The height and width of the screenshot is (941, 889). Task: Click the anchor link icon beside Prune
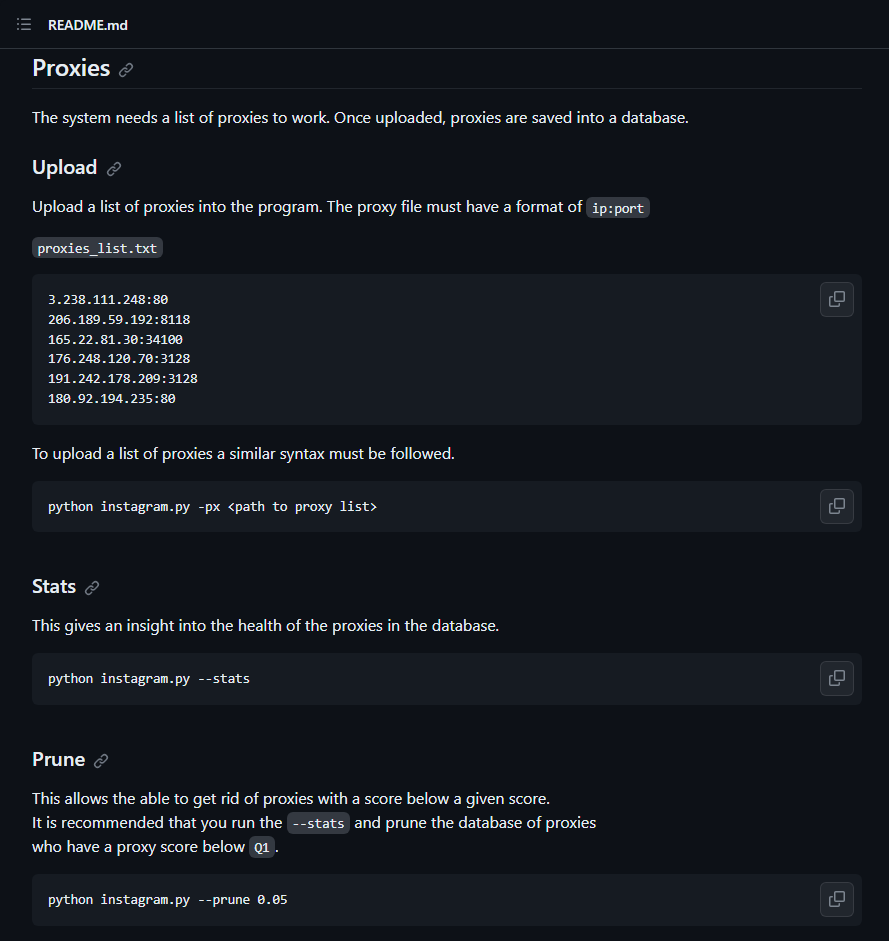pos(101,761)
